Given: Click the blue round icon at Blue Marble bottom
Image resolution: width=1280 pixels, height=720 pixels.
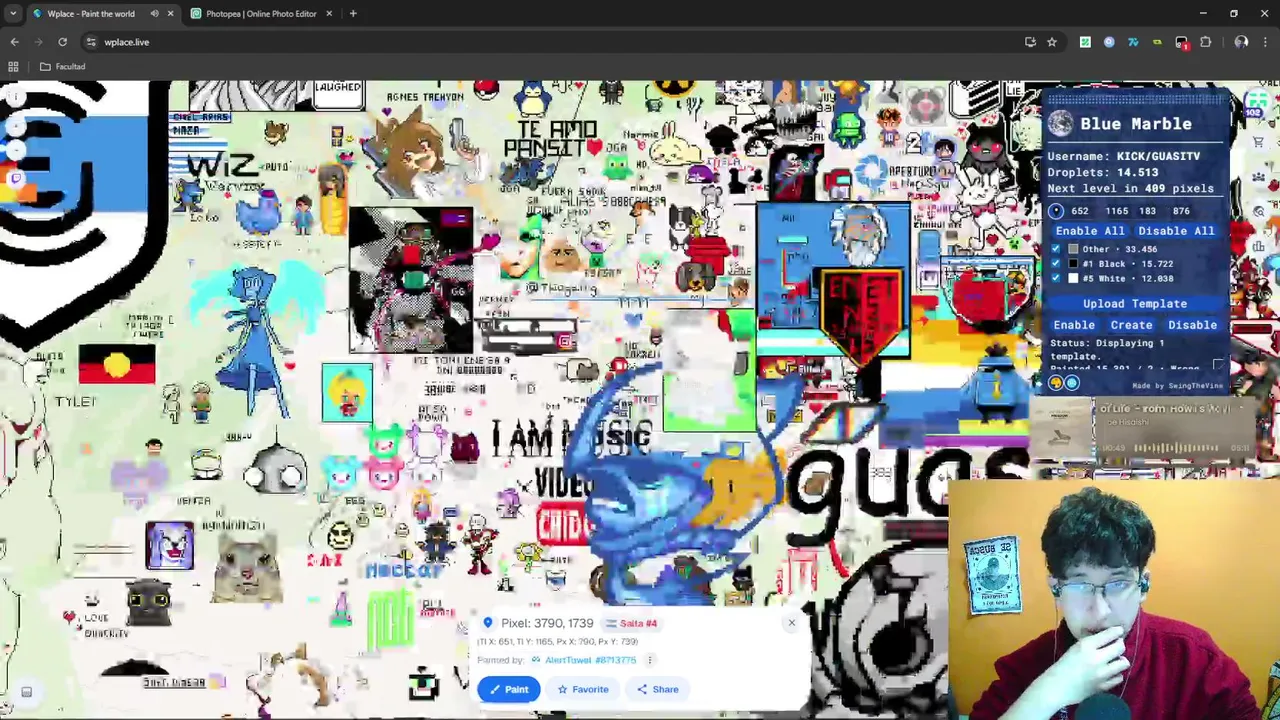Looking at the screenshot, I should (x=1072, y=382).
